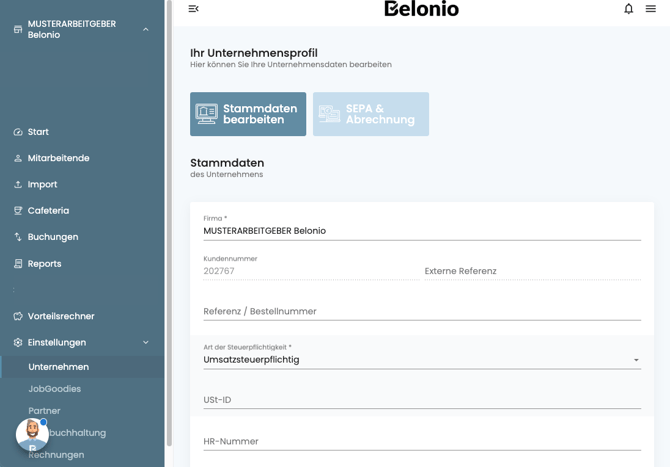Click the sidebar vertical scrollbar
The width and height of the screenshot is (670, 467).
pyautogui.click(x=169, y=222)
